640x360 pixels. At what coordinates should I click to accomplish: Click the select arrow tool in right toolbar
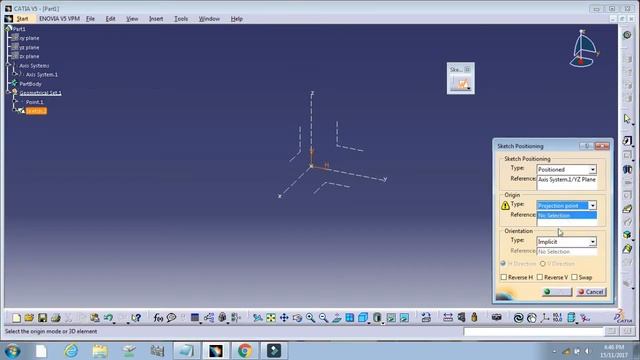(627, 119)
